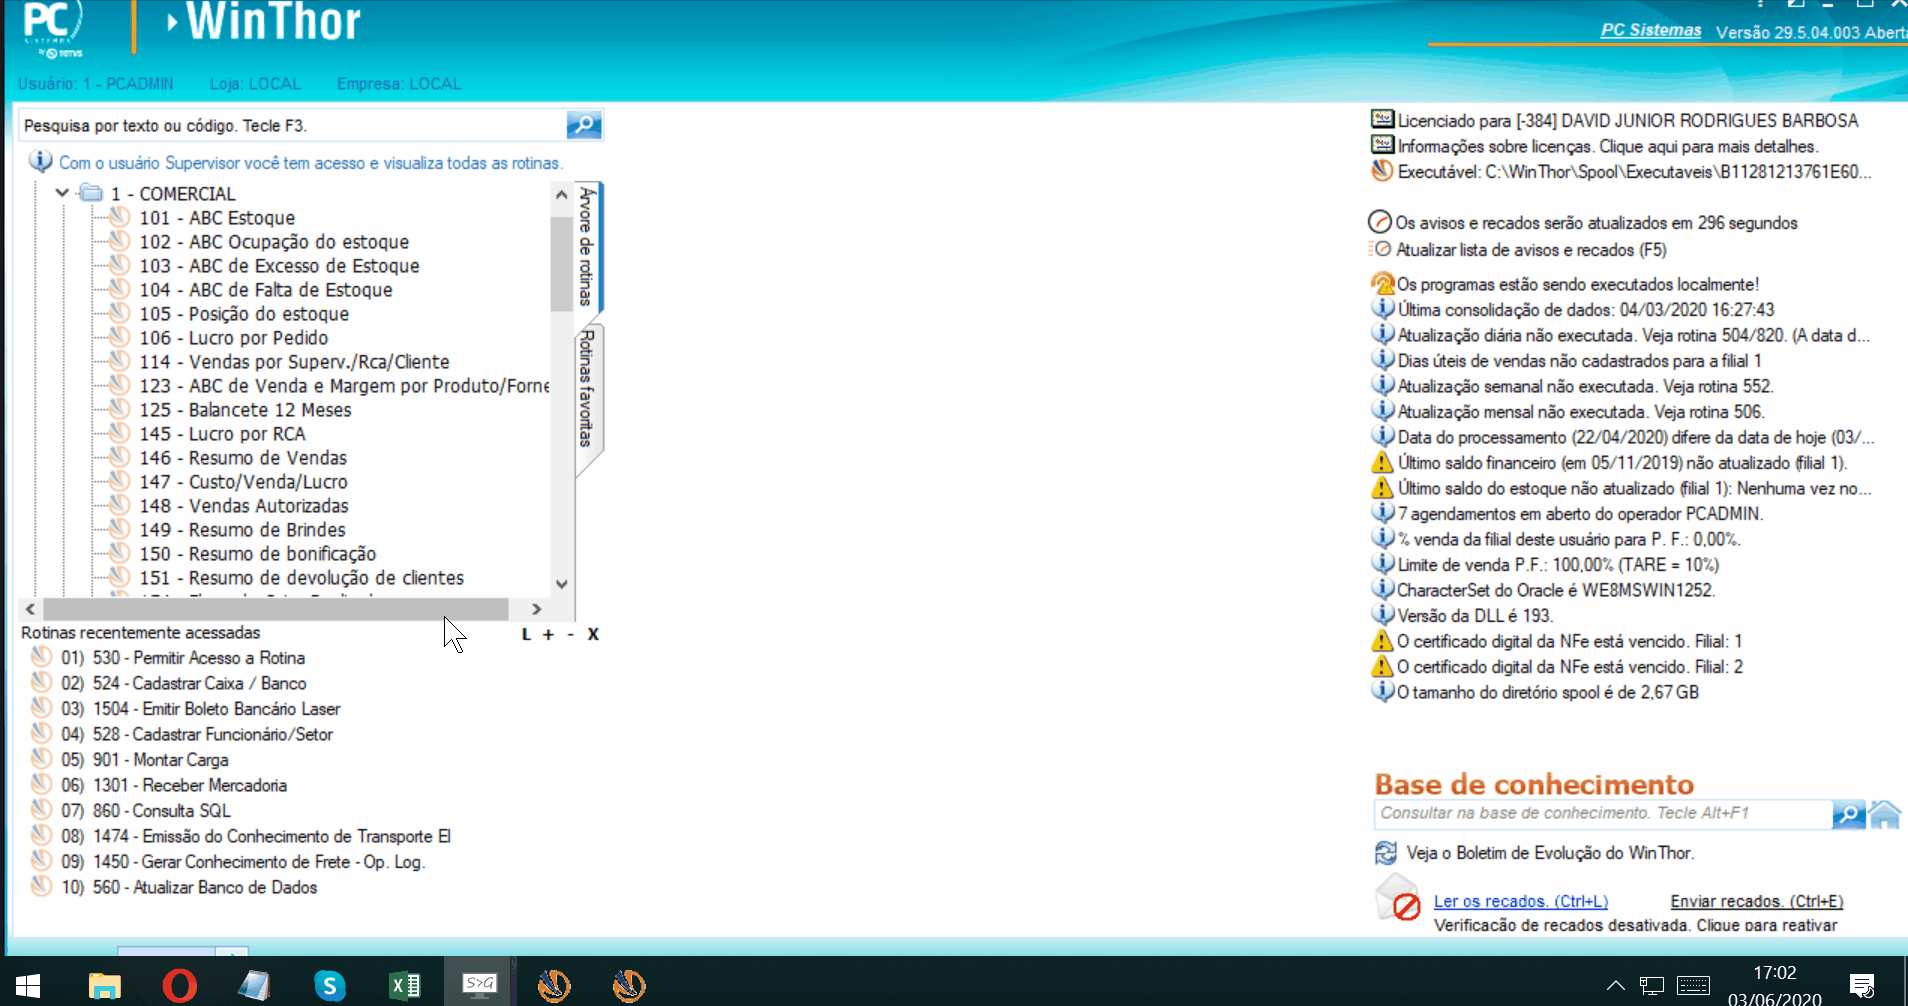Viewport: 1908px width, 1006px height.
Task: Click info icon for spool directory size
Action: tap(1382, 691)
